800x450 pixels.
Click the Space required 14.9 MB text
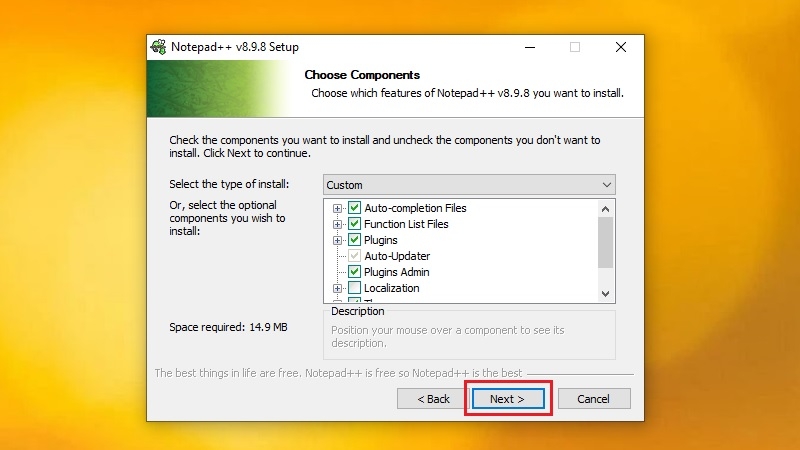click(x=228, y=327)
